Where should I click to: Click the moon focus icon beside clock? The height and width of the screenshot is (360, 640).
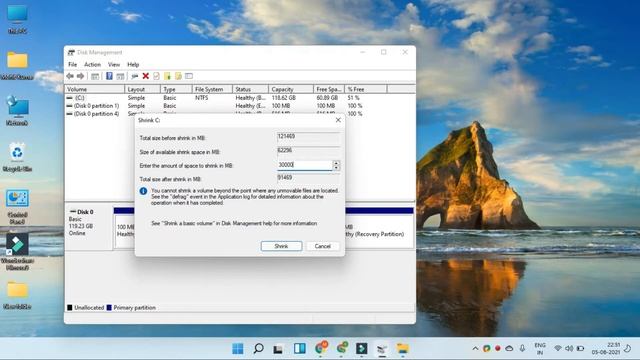coord(628,348)
